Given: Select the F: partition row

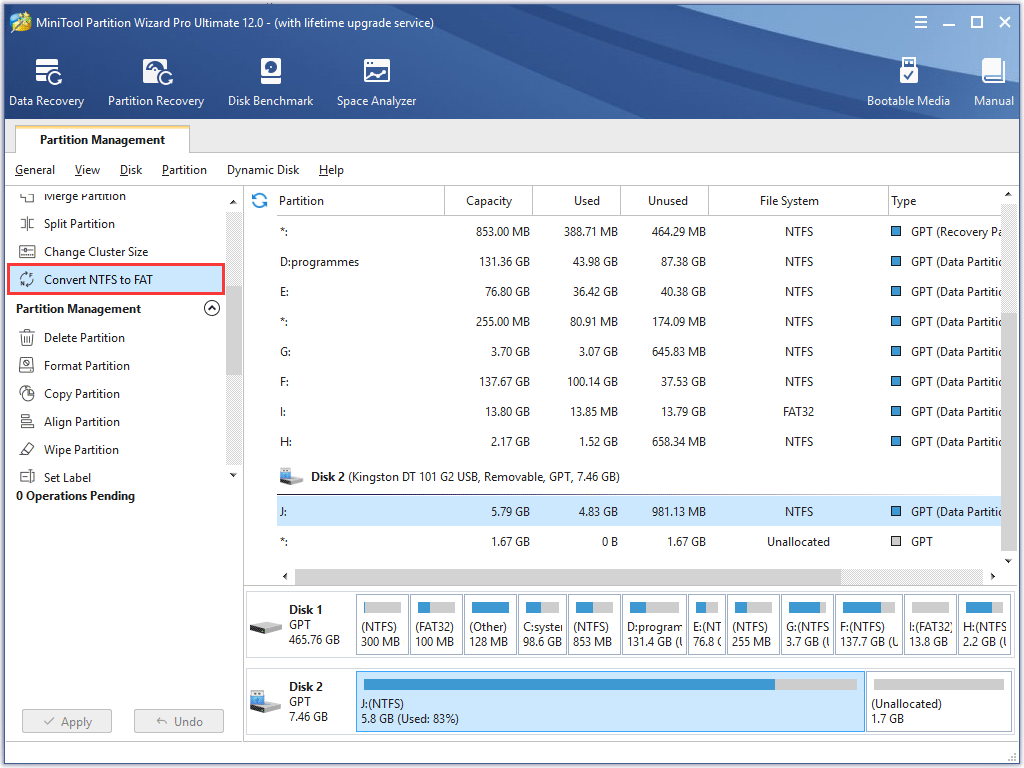Looking at the screenshot, I should click(639, 382).
